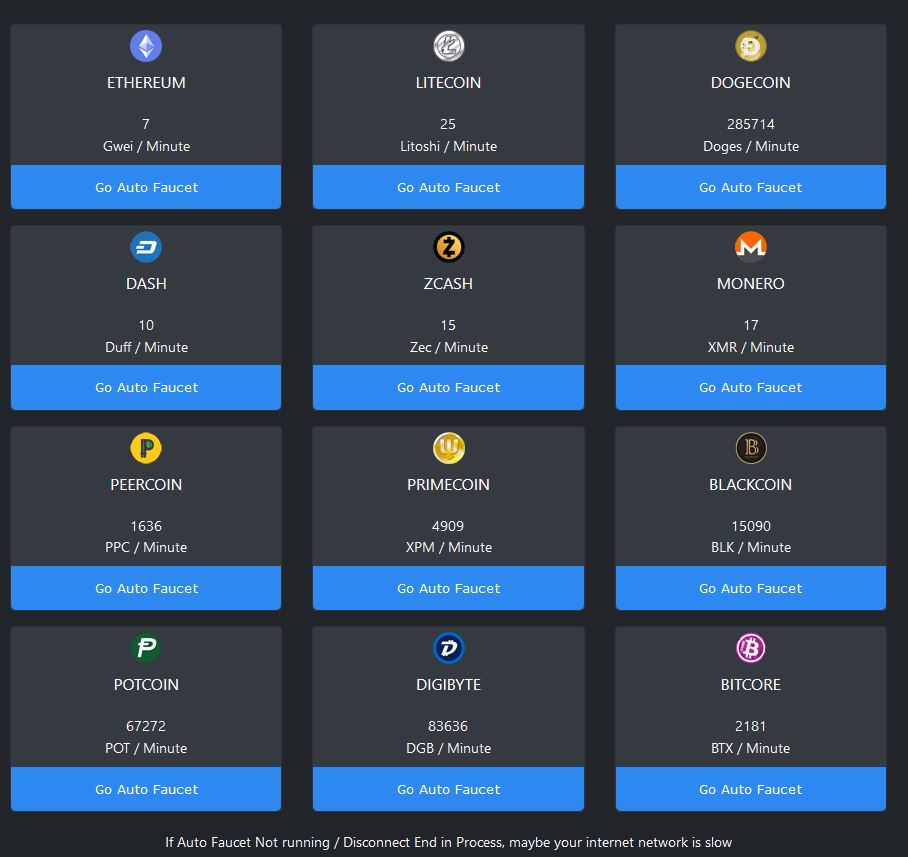
Task: Click the 'Doges / Minute' label
Action: click(x=750, y=146)
